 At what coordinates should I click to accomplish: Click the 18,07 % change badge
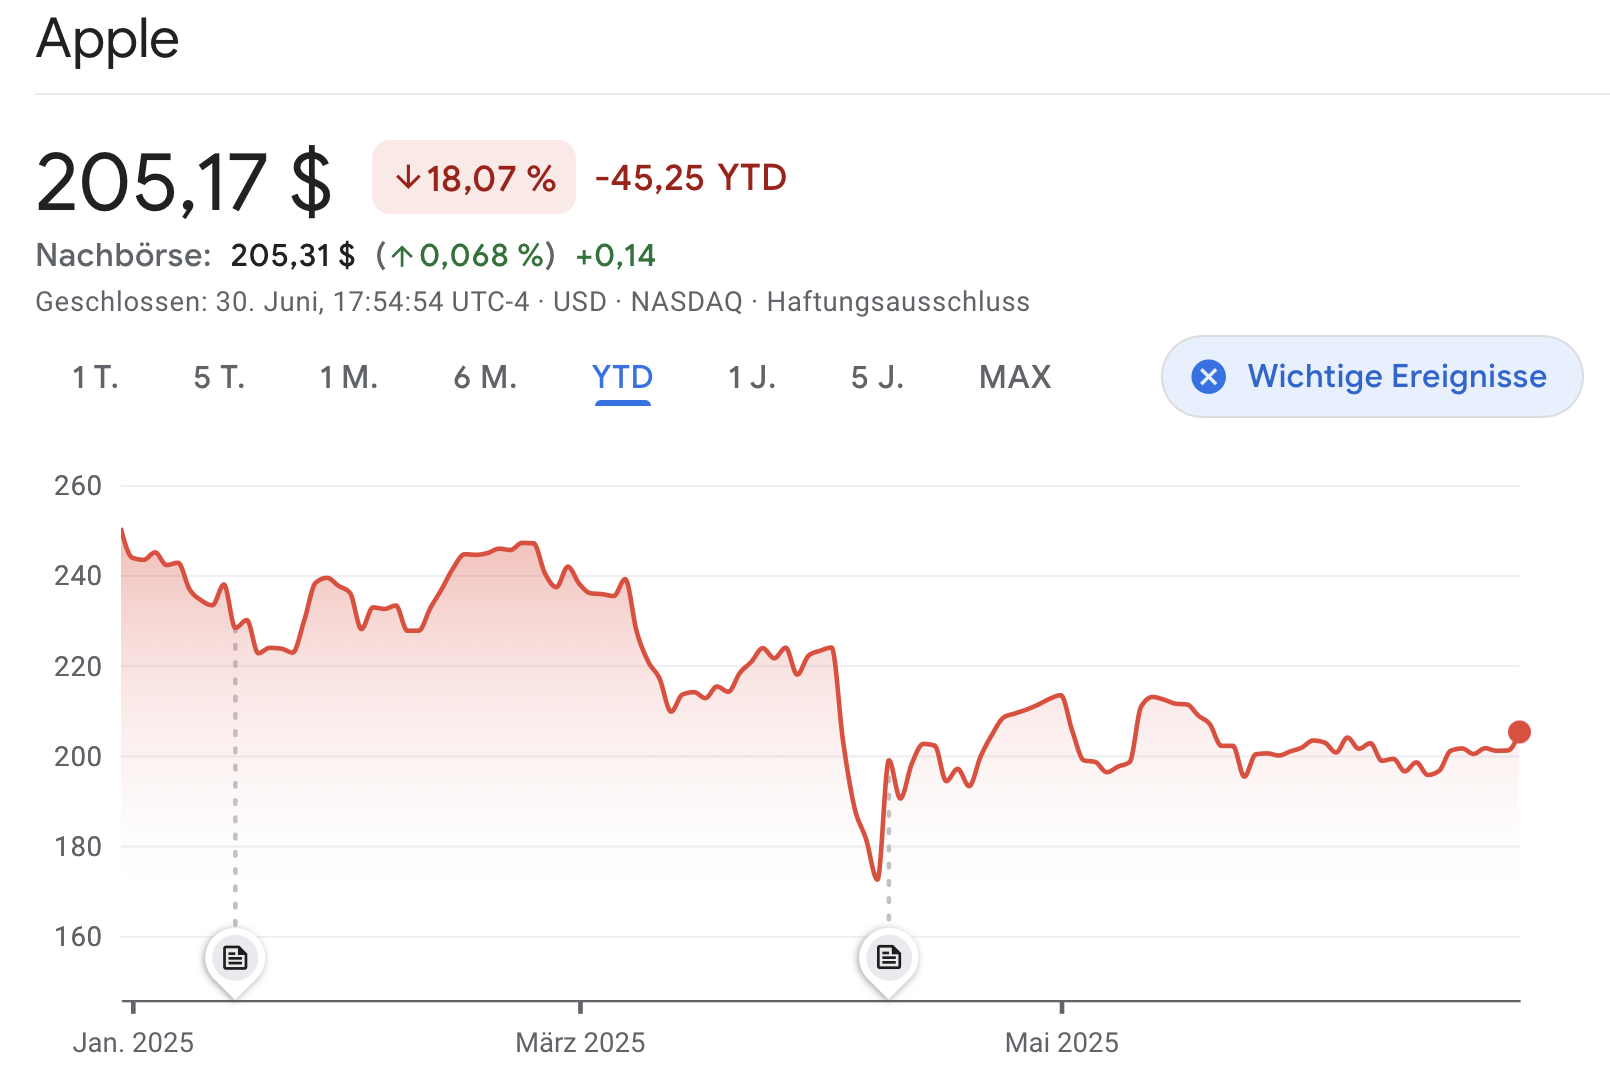coord(474,177)
